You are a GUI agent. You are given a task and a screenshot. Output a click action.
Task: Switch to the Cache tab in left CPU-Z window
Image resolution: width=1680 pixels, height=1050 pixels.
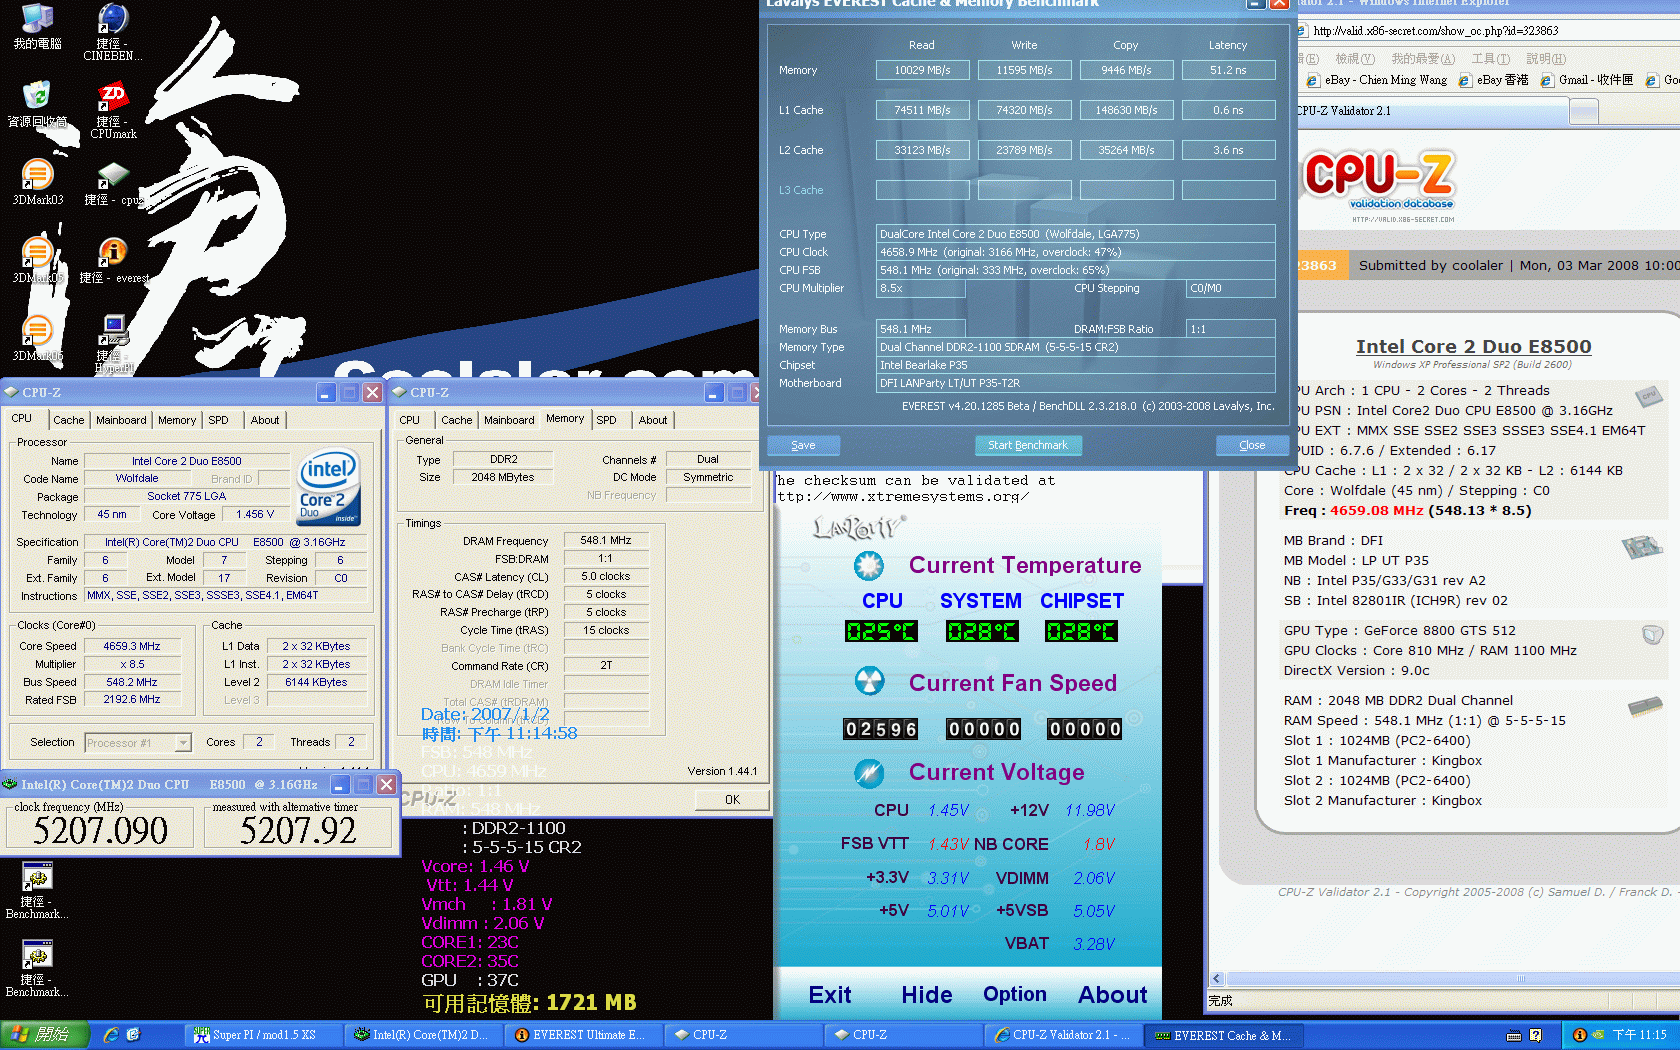pyautogui.click(x=68, y=420)
